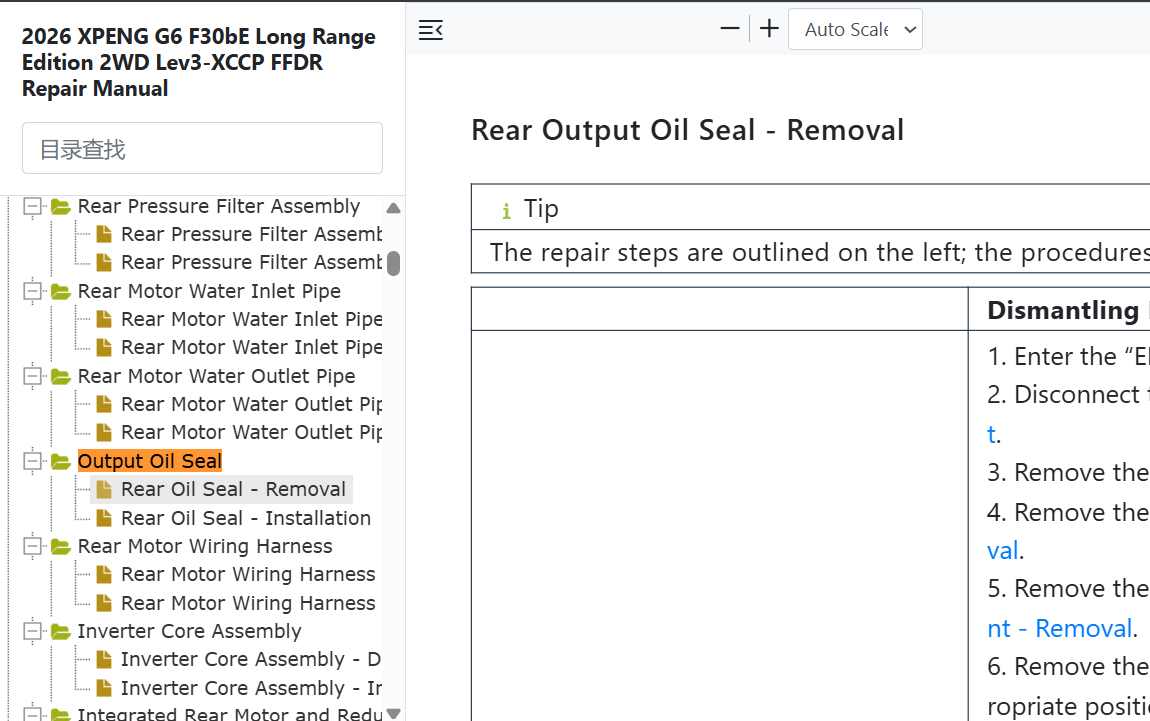Open Inverter Core Assembly - D page
Viewport: 1150px width, 721px height.
click(251, 659)
